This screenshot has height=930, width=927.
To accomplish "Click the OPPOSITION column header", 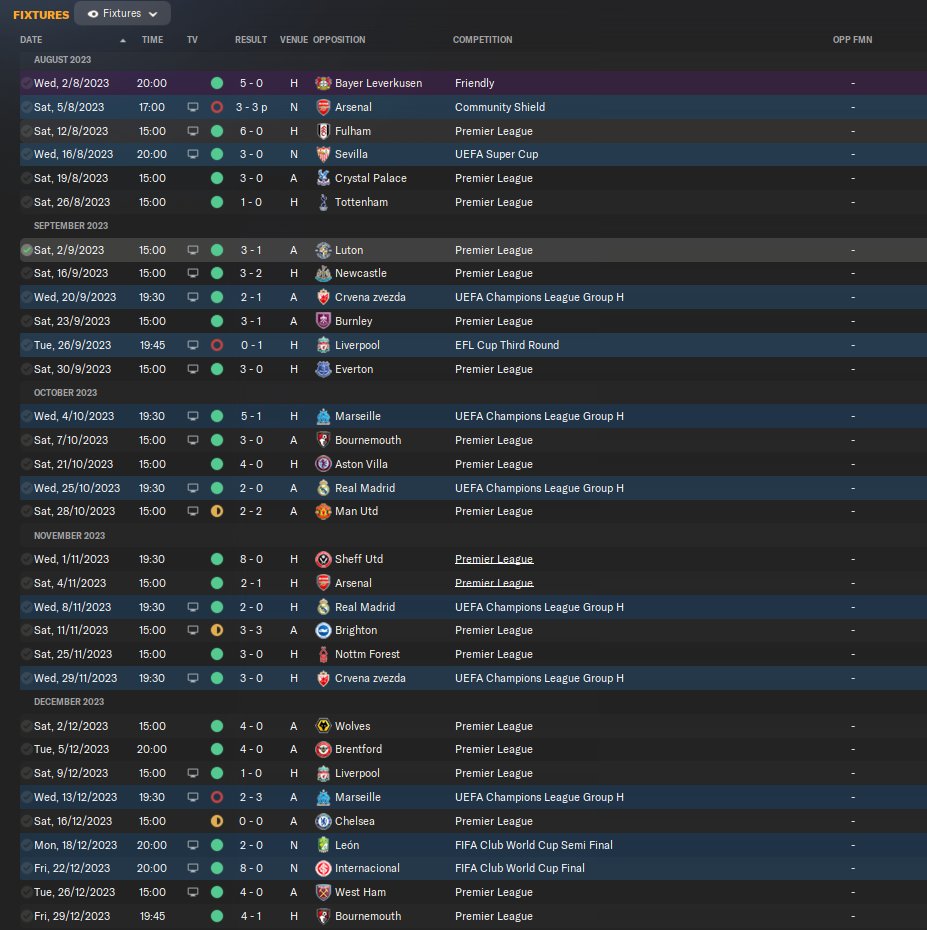I will pyautogui.click(x=339, y=40).
